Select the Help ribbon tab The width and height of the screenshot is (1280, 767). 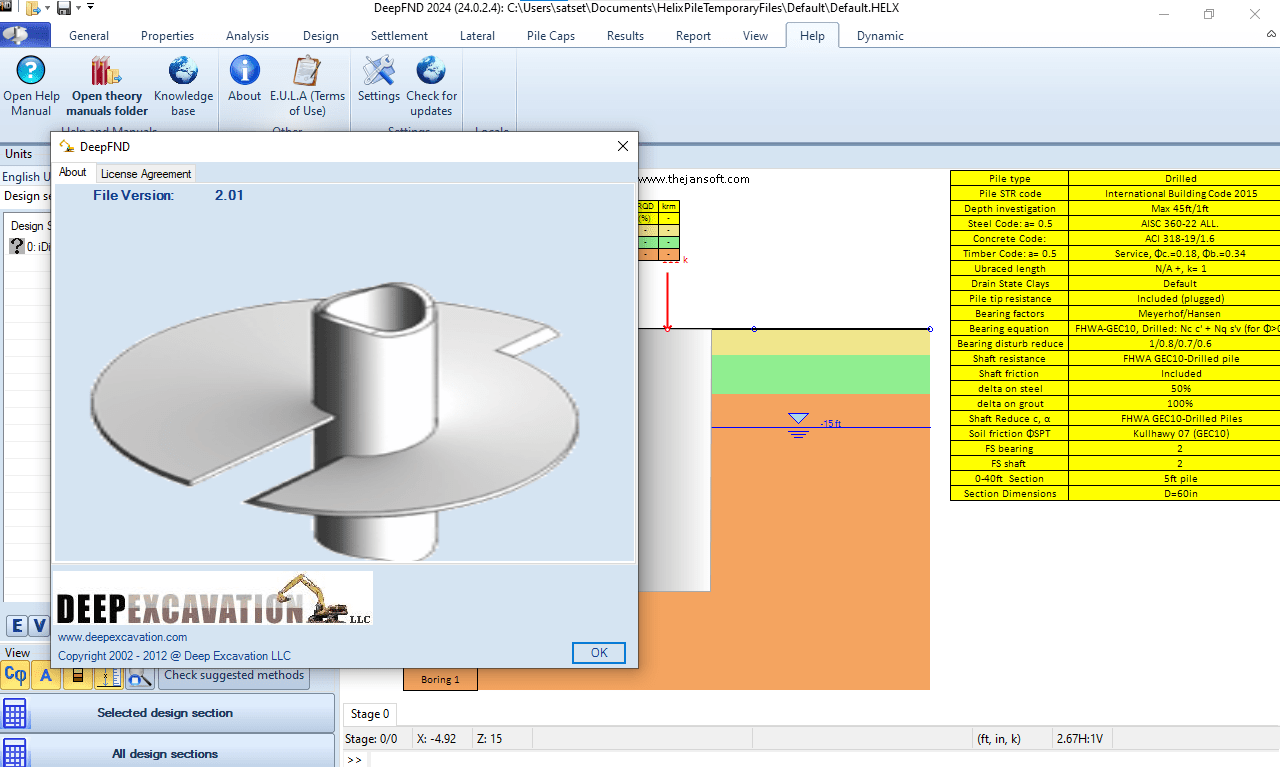click(x=812, y=36)
